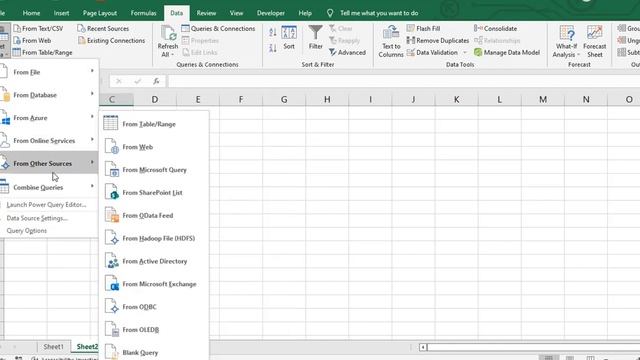This screenshot has height=360, width=640.
Task: Open the Sort dialog
Action: pos(289,38)
